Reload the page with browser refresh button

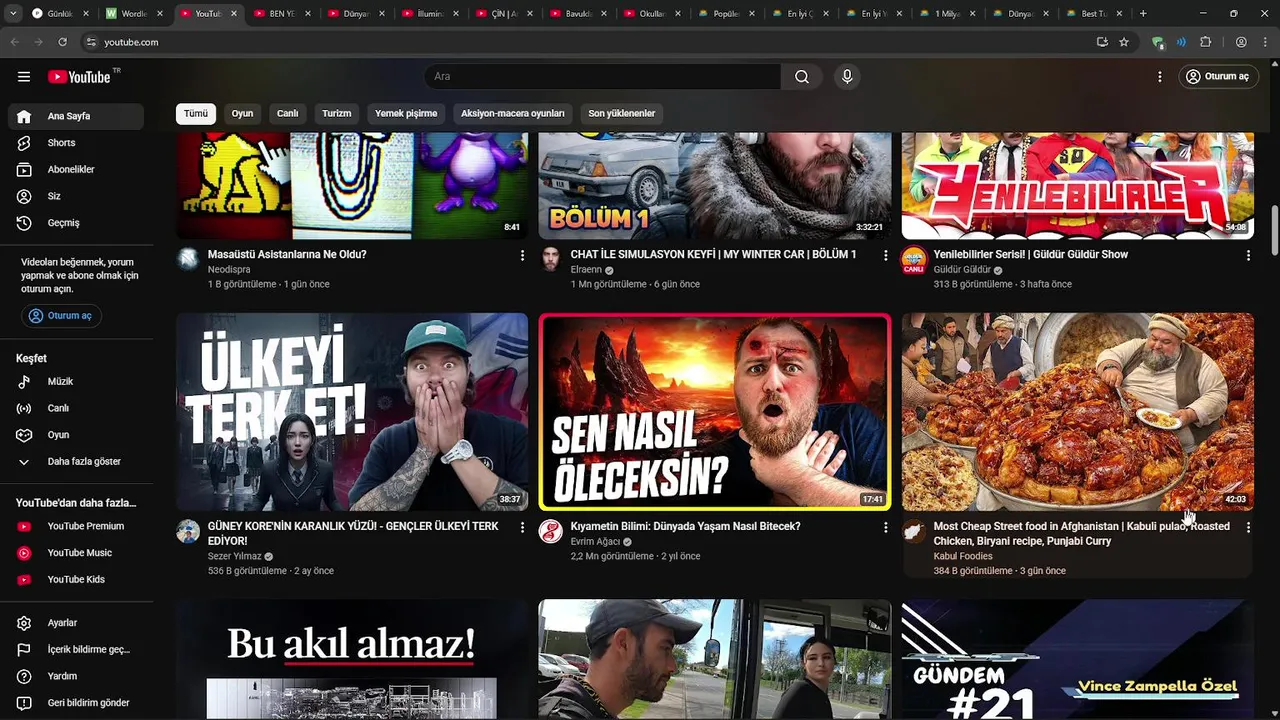tap(62, 42)
